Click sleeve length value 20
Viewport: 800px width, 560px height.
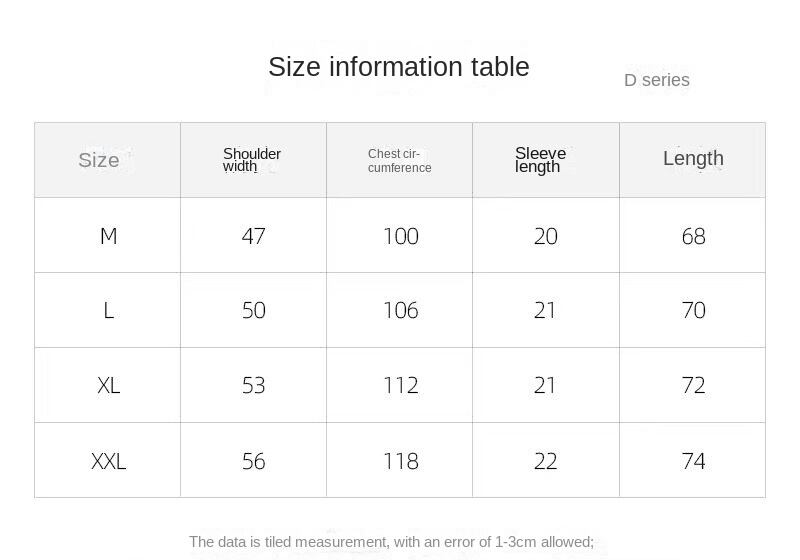tap(545, 236)
